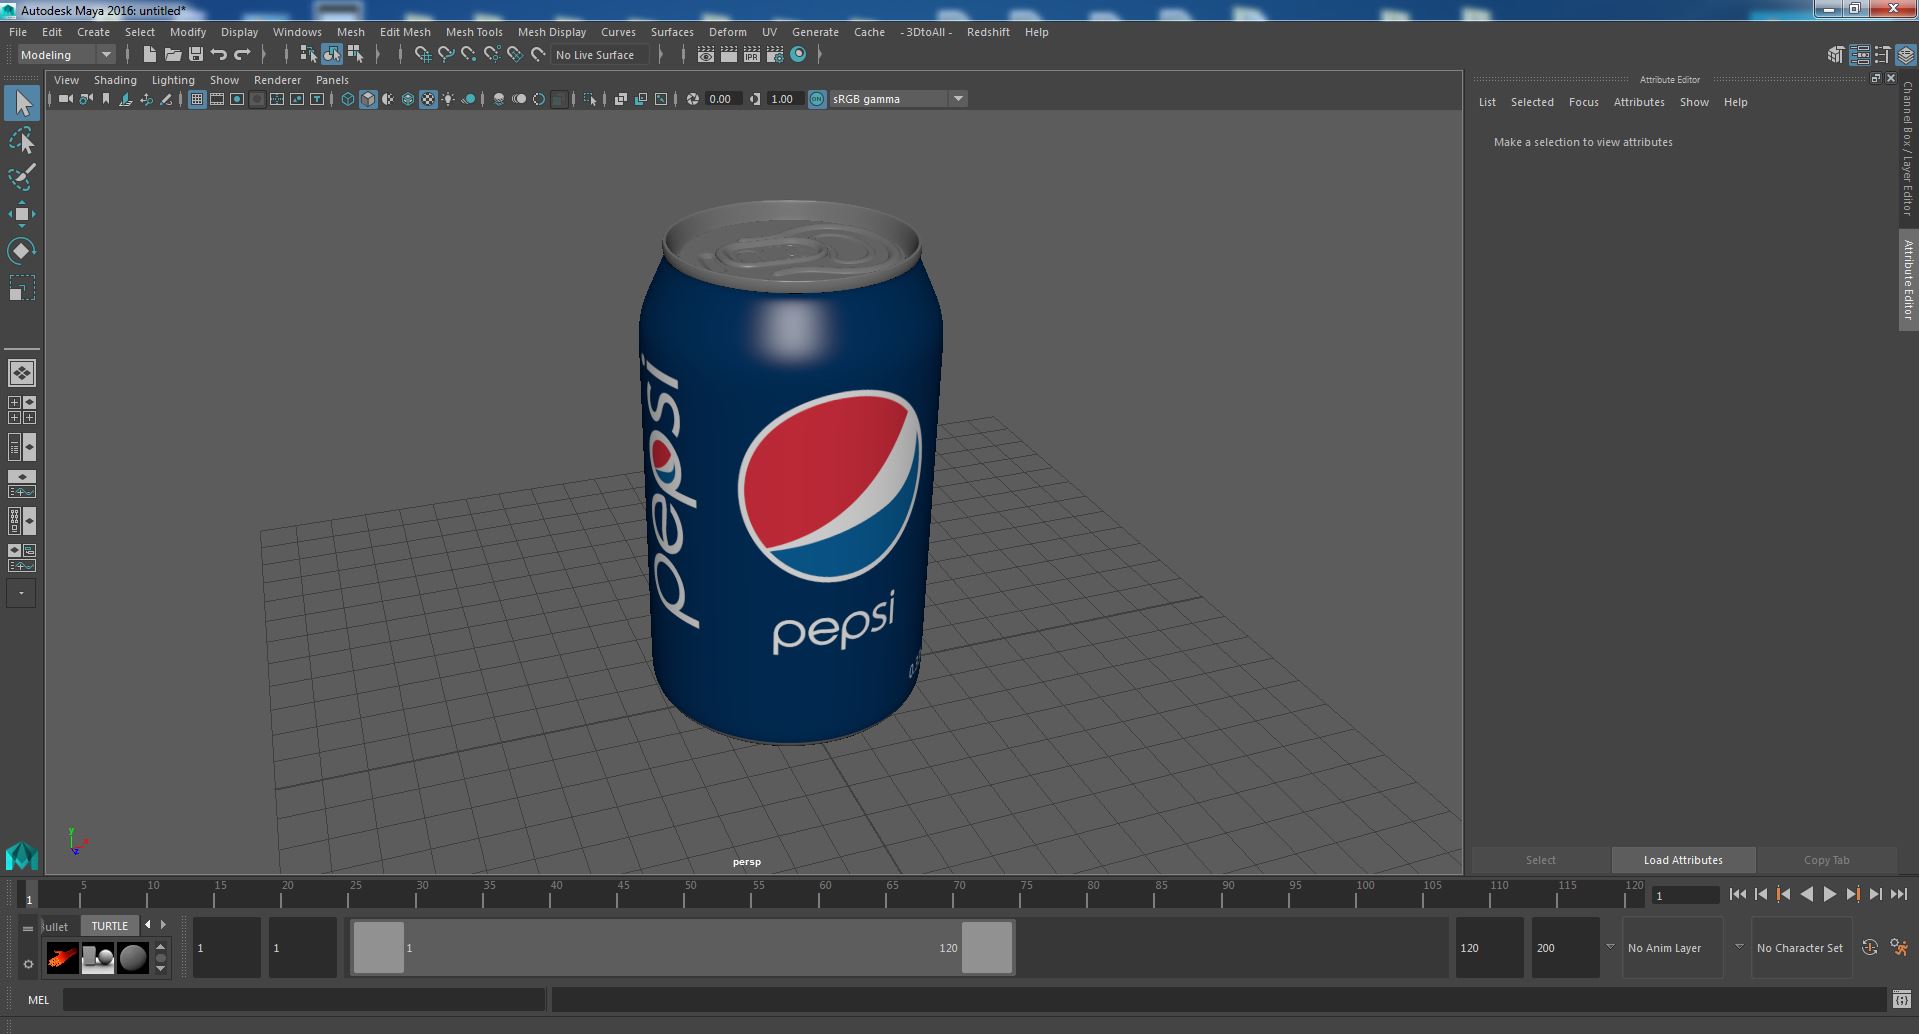1919x1034 pixels.
Task: Go to start of playback range
Action: [x=1738, y=895]
